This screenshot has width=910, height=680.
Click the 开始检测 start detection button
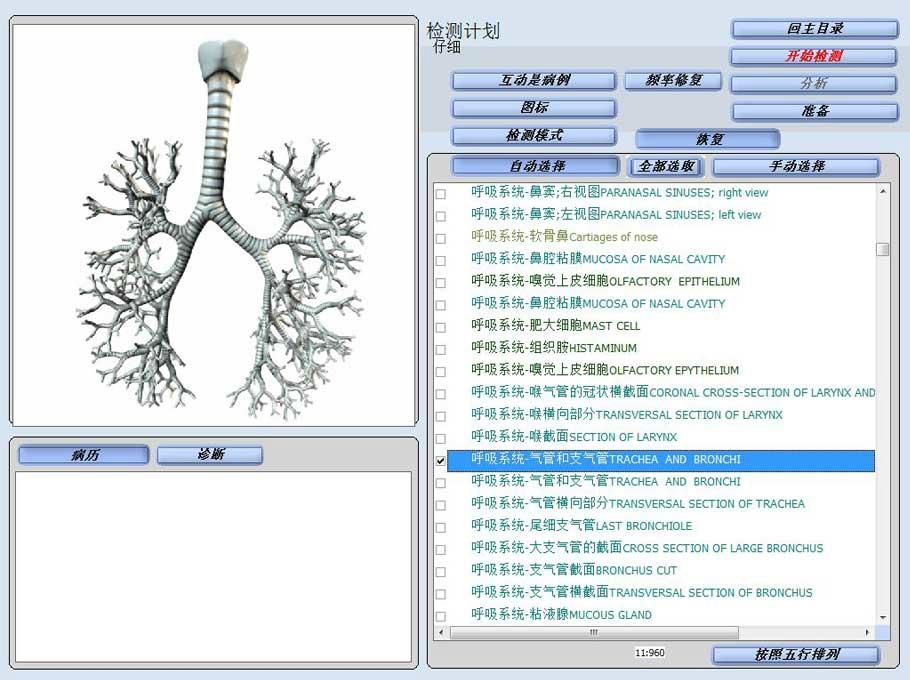tap(813, 57)
